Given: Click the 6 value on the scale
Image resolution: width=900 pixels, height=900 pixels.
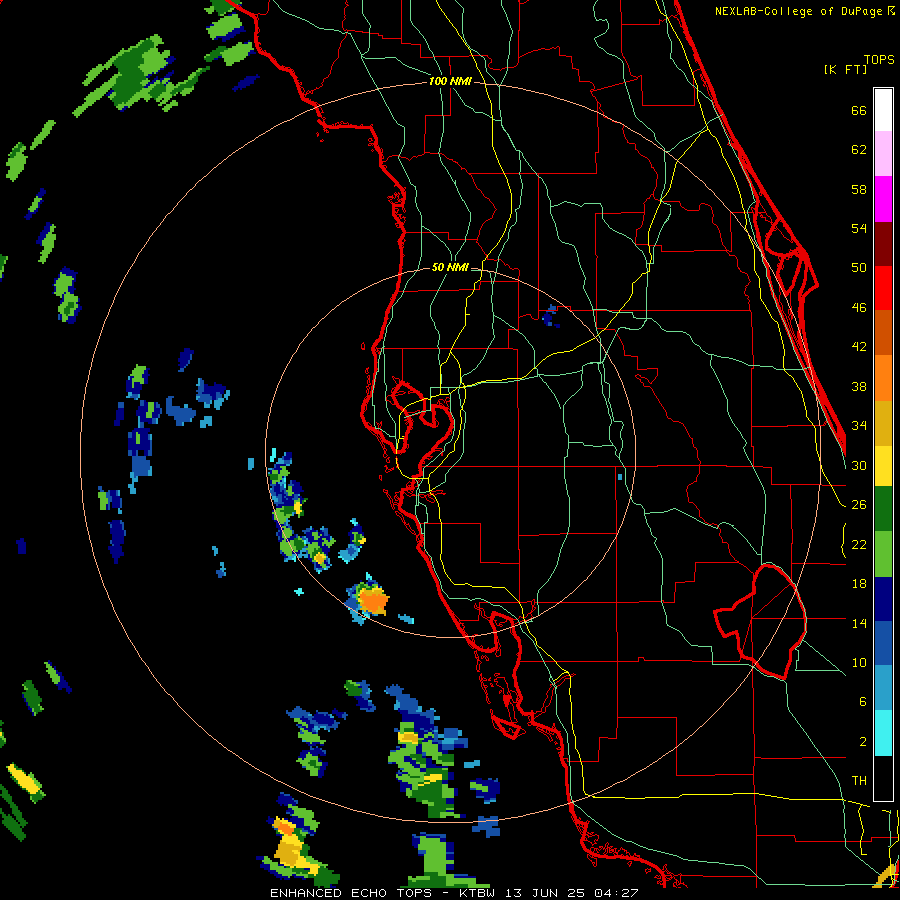Looking at the screenshot, I should pos(863,702).
